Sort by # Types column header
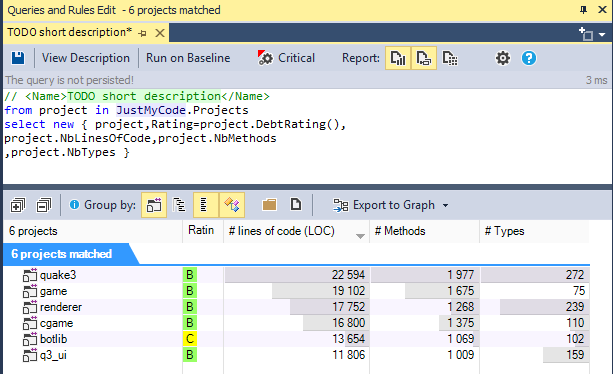The image size is (613, 374). coord(534,231)
